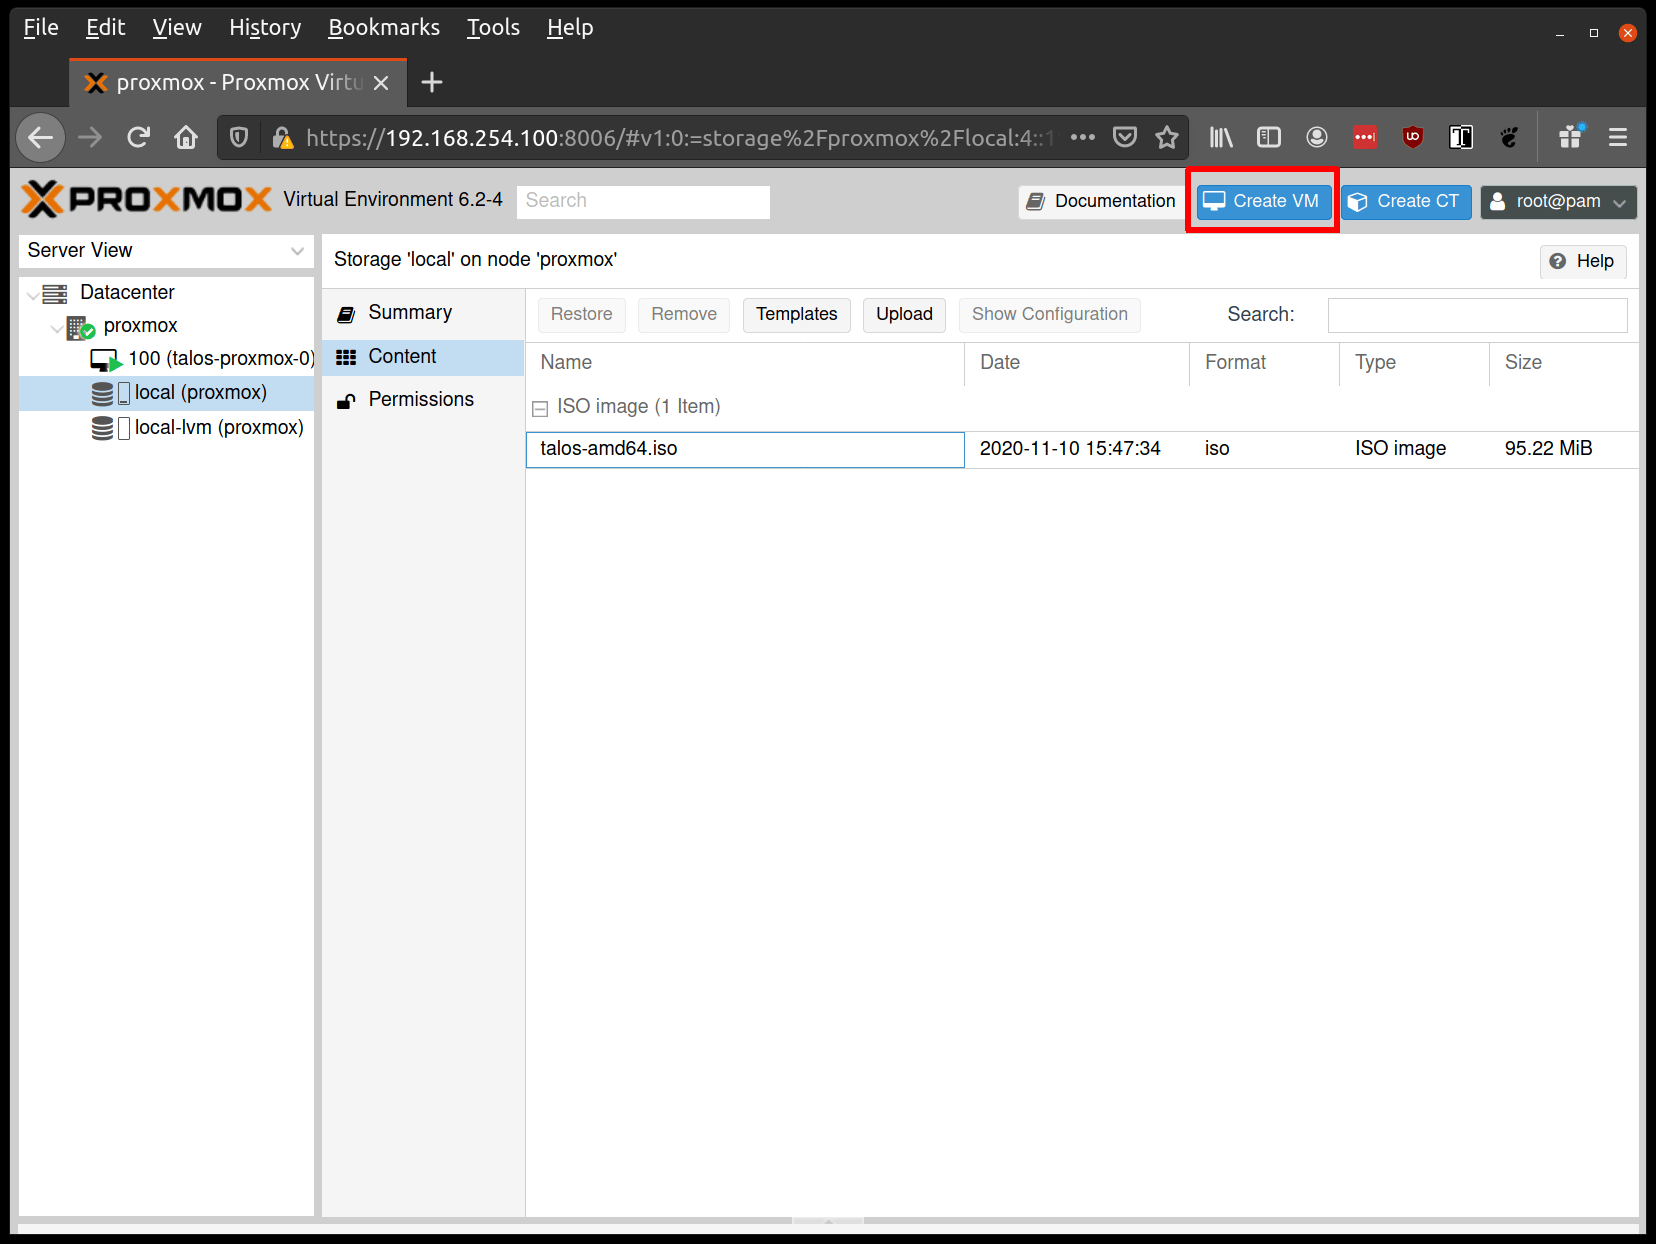This screenshot has width=1656, height=1244.
Task: Open the Firefox hamburger menu icon
Action: click(x=1618, y=137)
